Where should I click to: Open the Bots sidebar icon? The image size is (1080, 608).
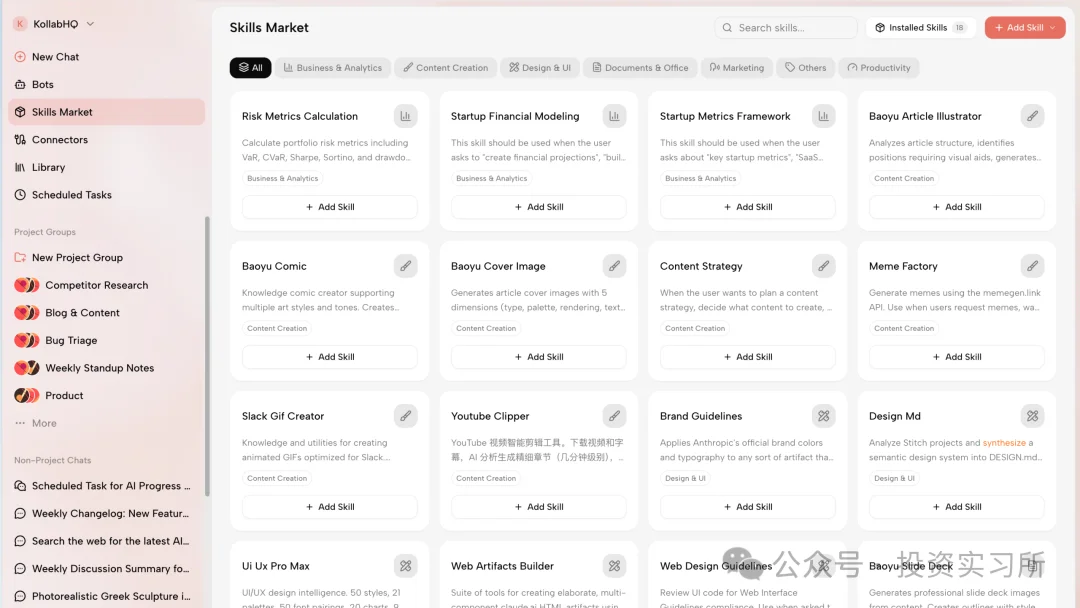20,85
